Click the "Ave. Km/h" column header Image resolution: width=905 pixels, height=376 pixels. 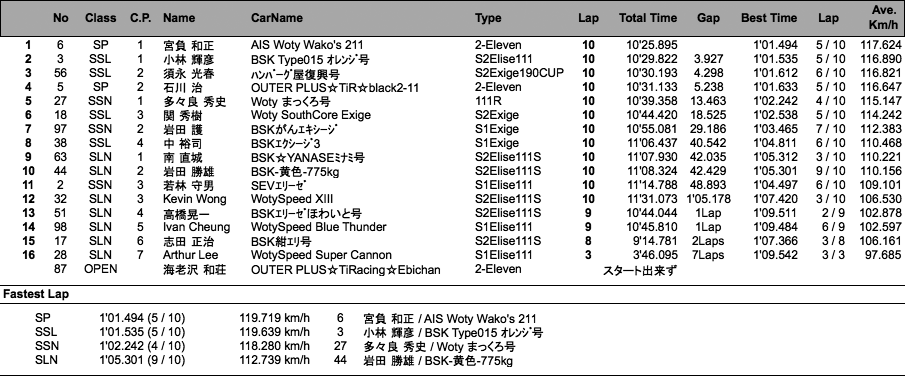click(884, 18)
